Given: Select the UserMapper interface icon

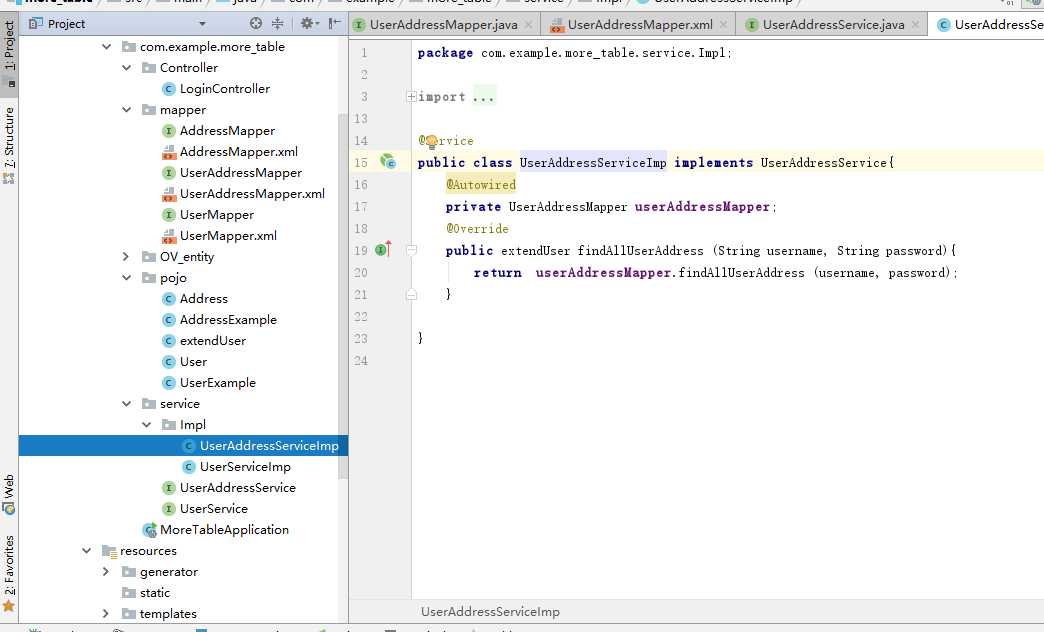Looking at the screenshot, I should pos(169,214).
